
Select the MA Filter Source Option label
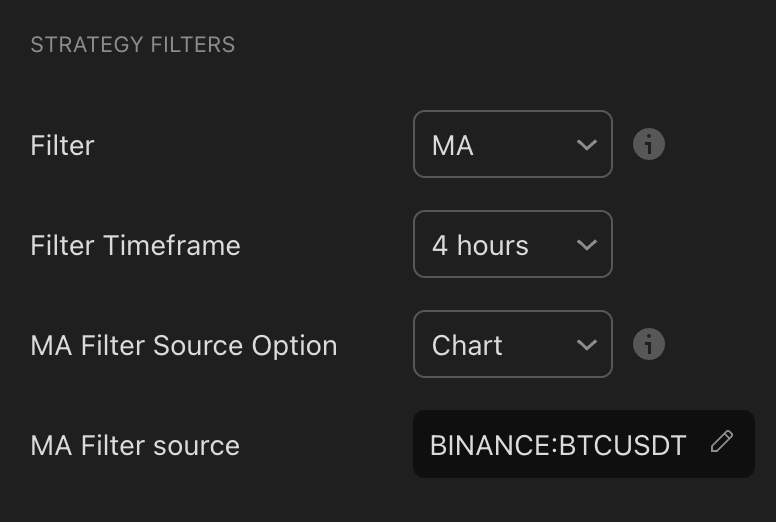(184, 345)
